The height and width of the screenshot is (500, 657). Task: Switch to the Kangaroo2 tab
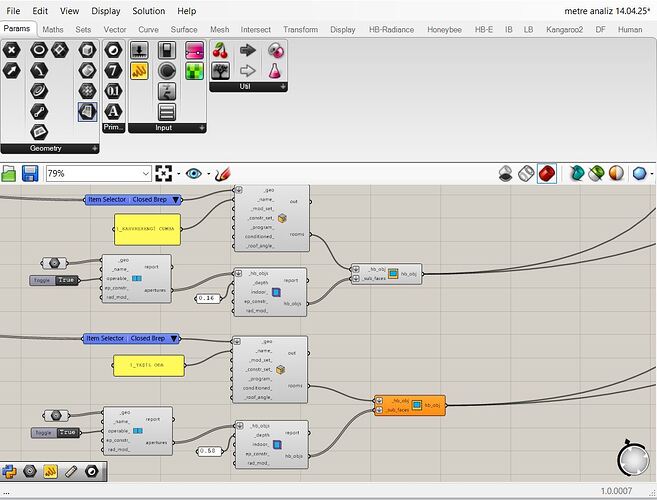[x=564, y=29]
